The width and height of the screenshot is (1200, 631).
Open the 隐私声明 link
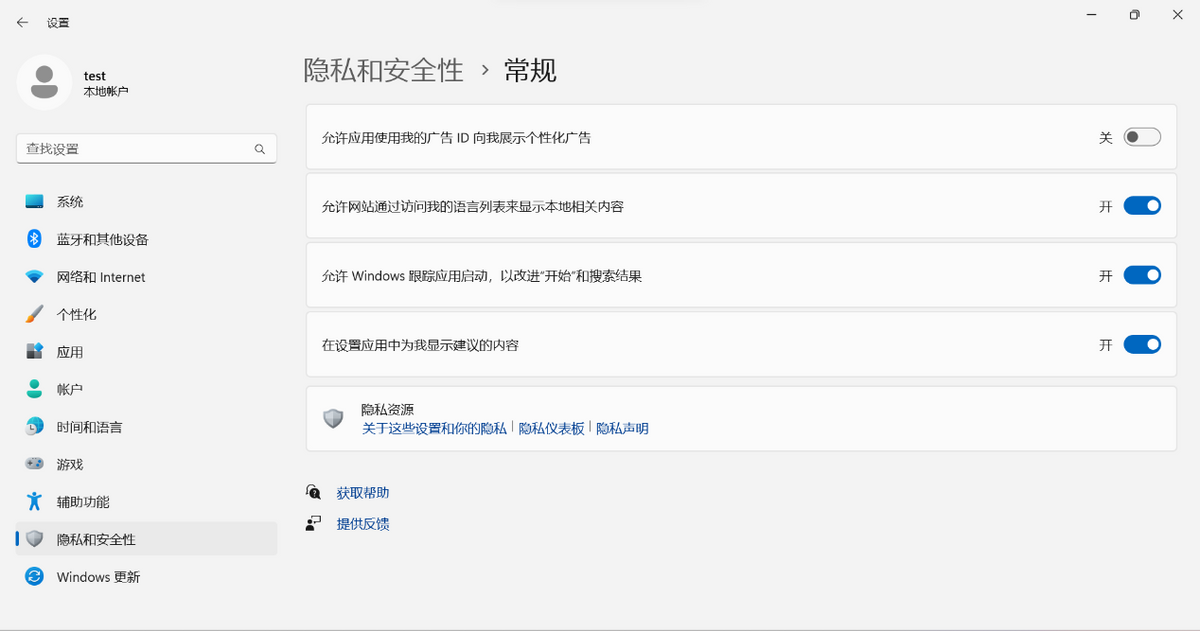[x=622, y=428]
